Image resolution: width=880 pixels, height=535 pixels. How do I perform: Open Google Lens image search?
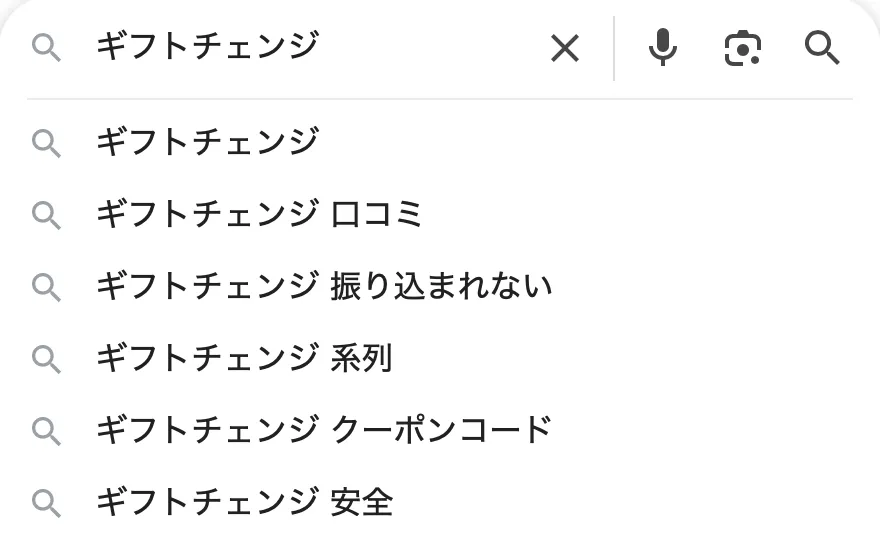(742, 47)
